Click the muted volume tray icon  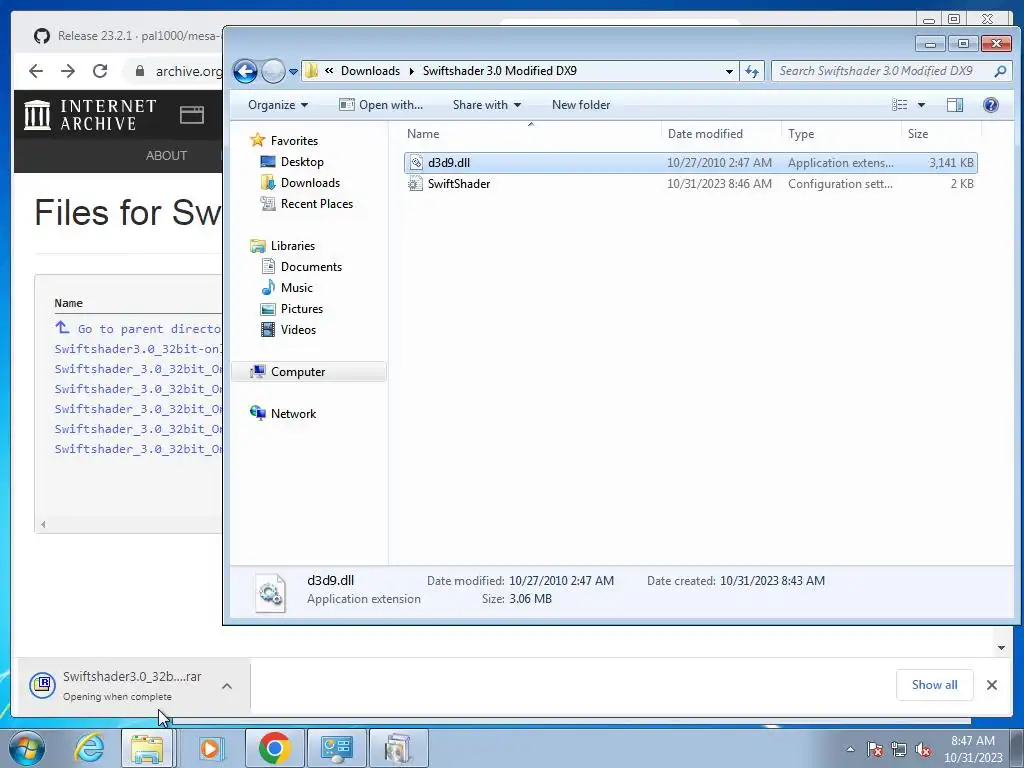pos(923,749)
